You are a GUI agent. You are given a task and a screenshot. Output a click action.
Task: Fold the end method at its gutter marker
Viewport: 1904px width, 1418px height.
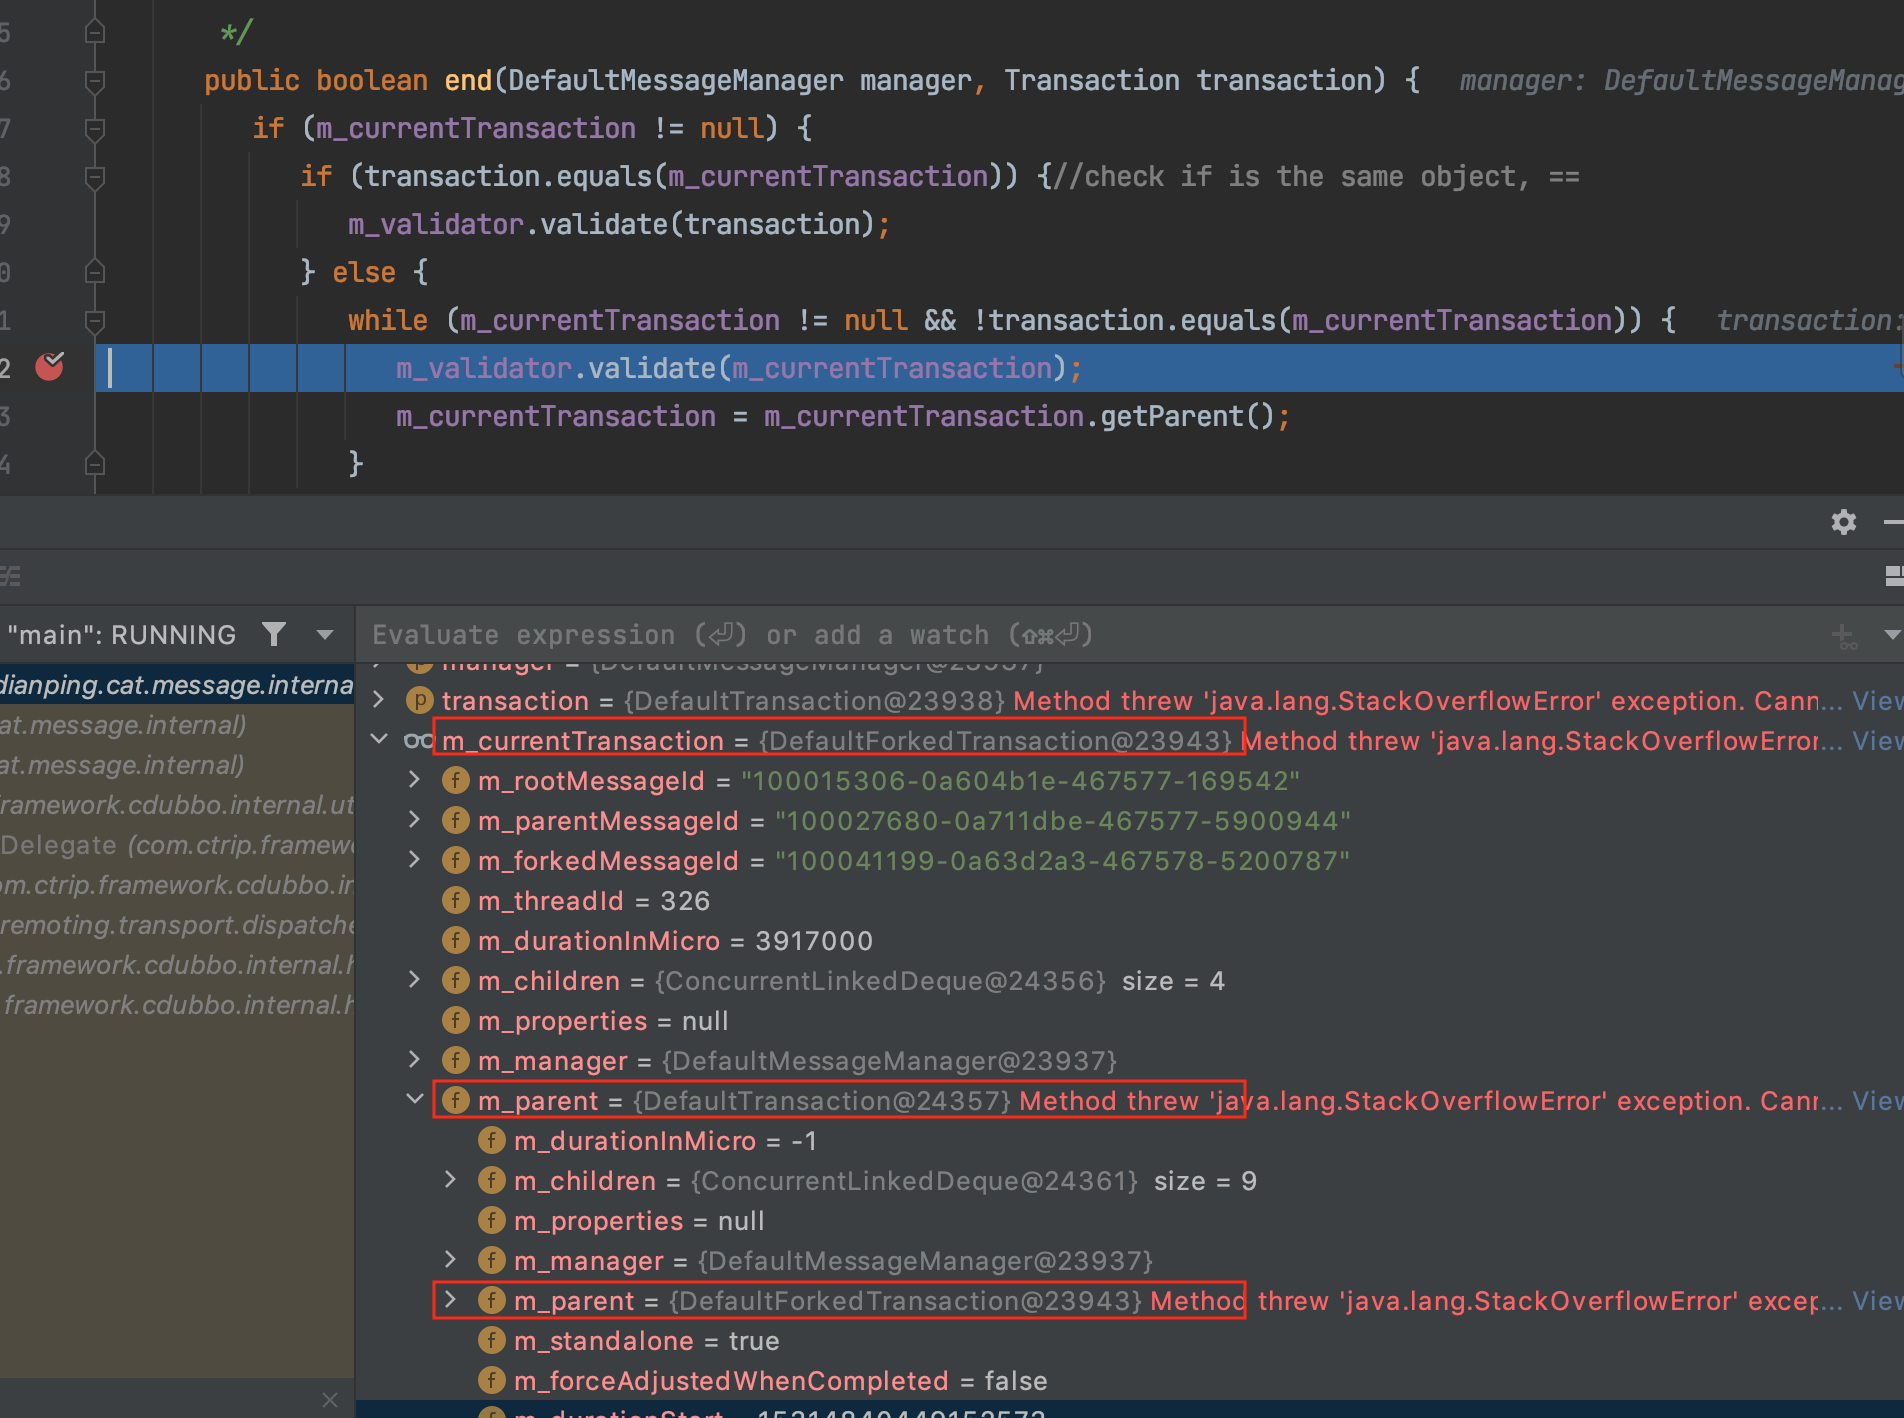point(95,80)
